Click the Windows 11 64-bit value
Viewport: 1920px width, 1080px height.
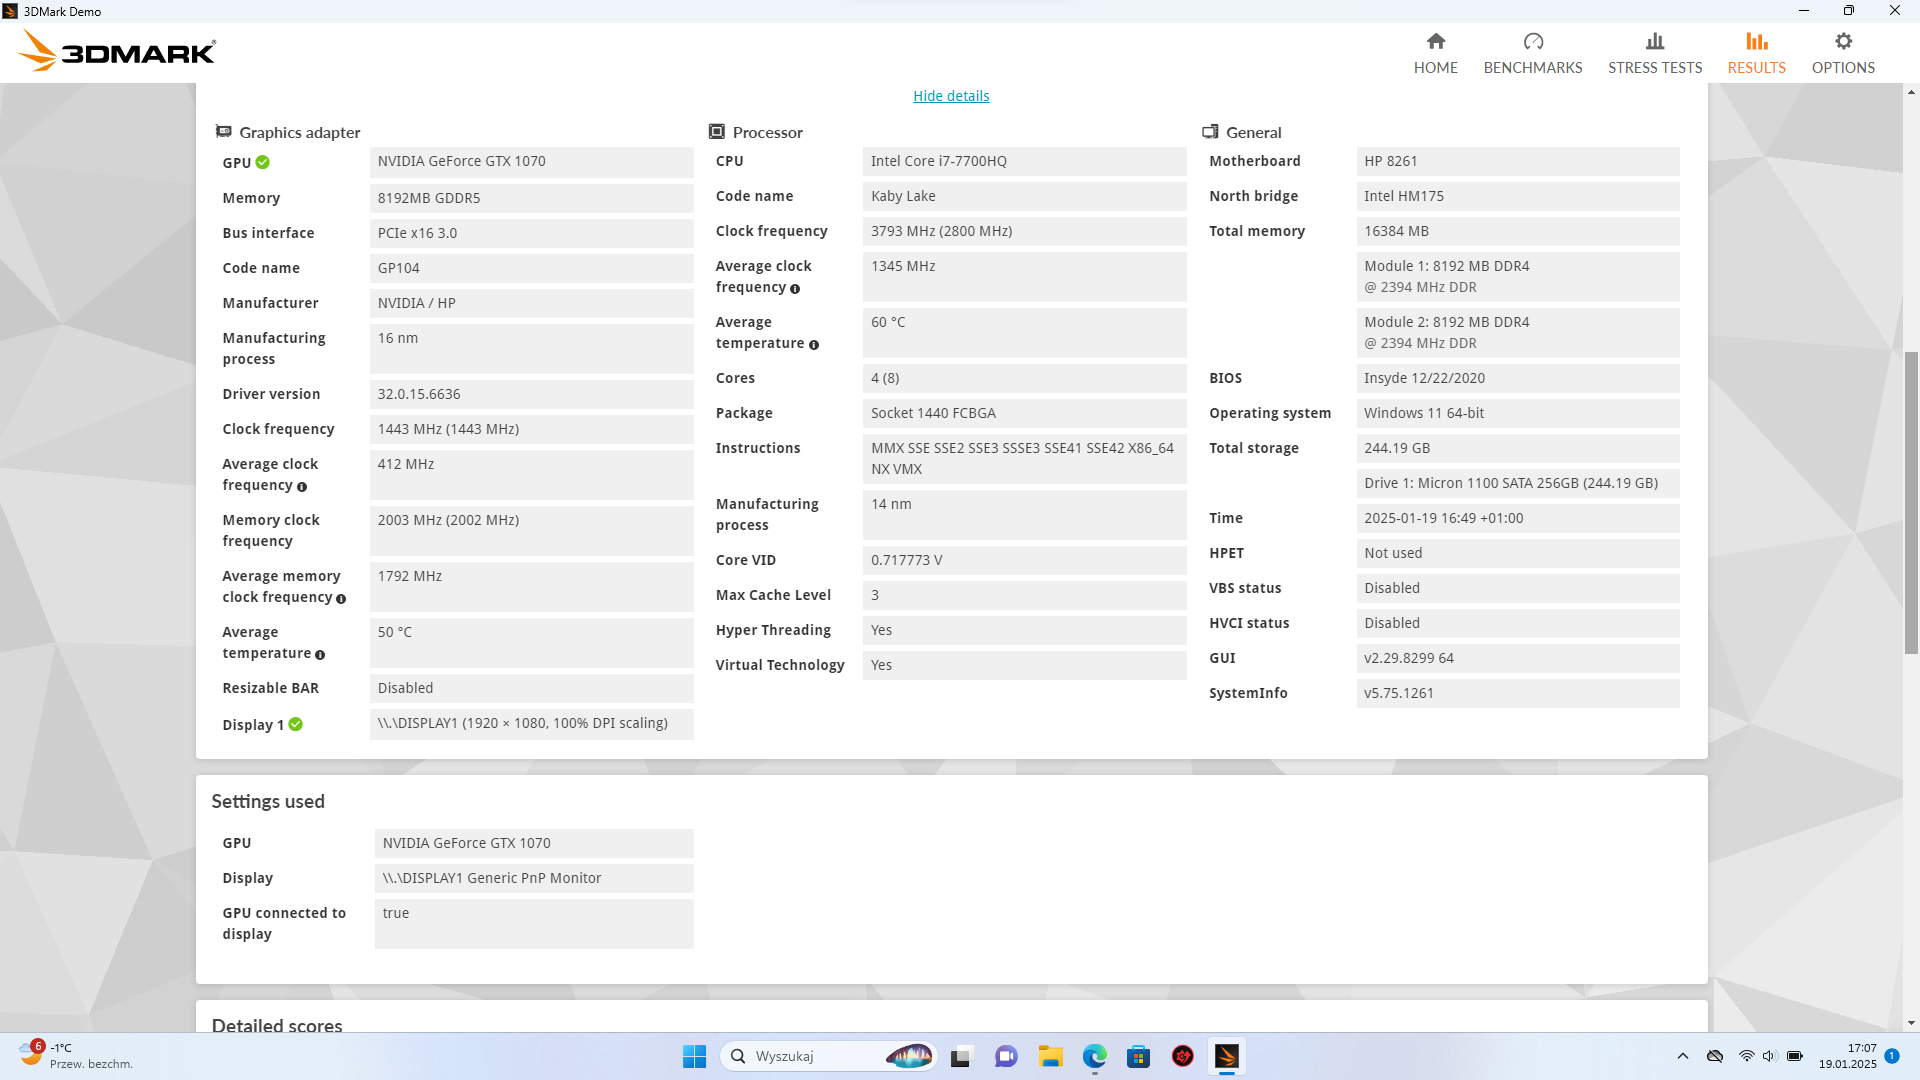(1517, 413)
